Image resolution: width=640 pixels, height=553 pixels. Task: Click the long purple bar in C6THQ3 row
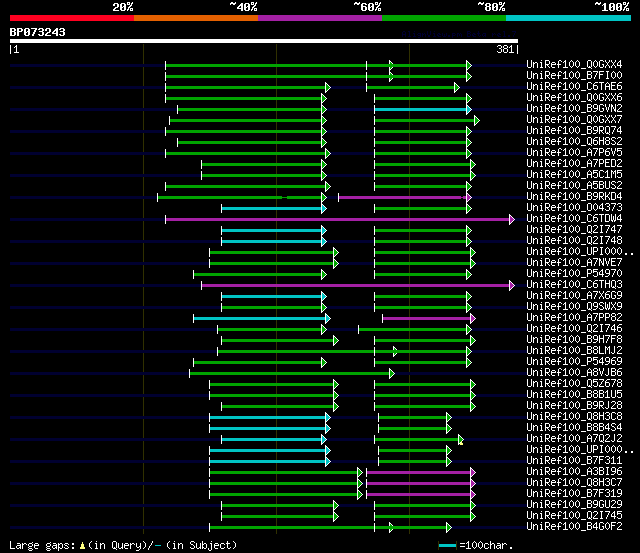click(358, 285)
